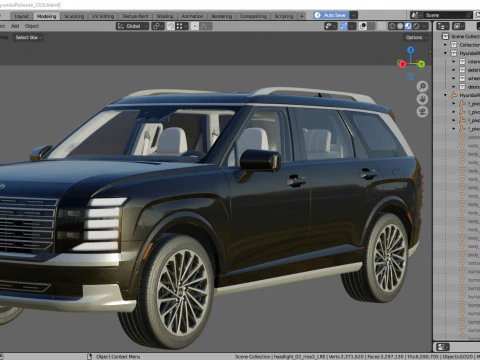Open the UV Editing workspace tab
Screen dimensions: 480x360
(x=103, y=16)
